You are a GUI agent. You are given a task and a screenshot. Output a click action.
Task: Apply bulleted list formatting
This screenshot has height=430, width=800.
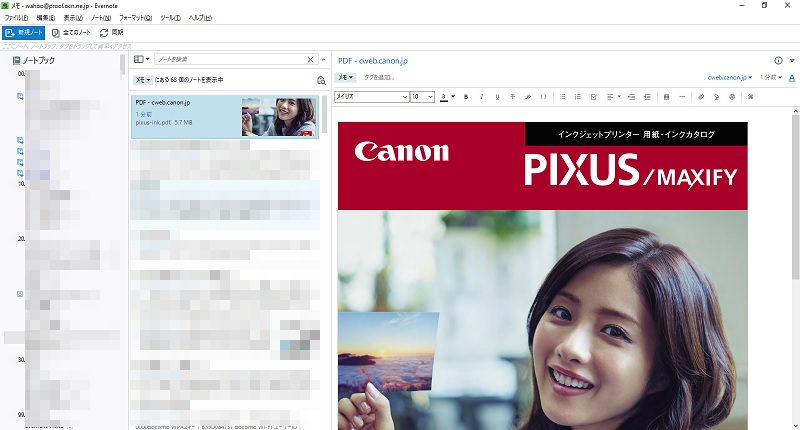(x=563, y=97)
